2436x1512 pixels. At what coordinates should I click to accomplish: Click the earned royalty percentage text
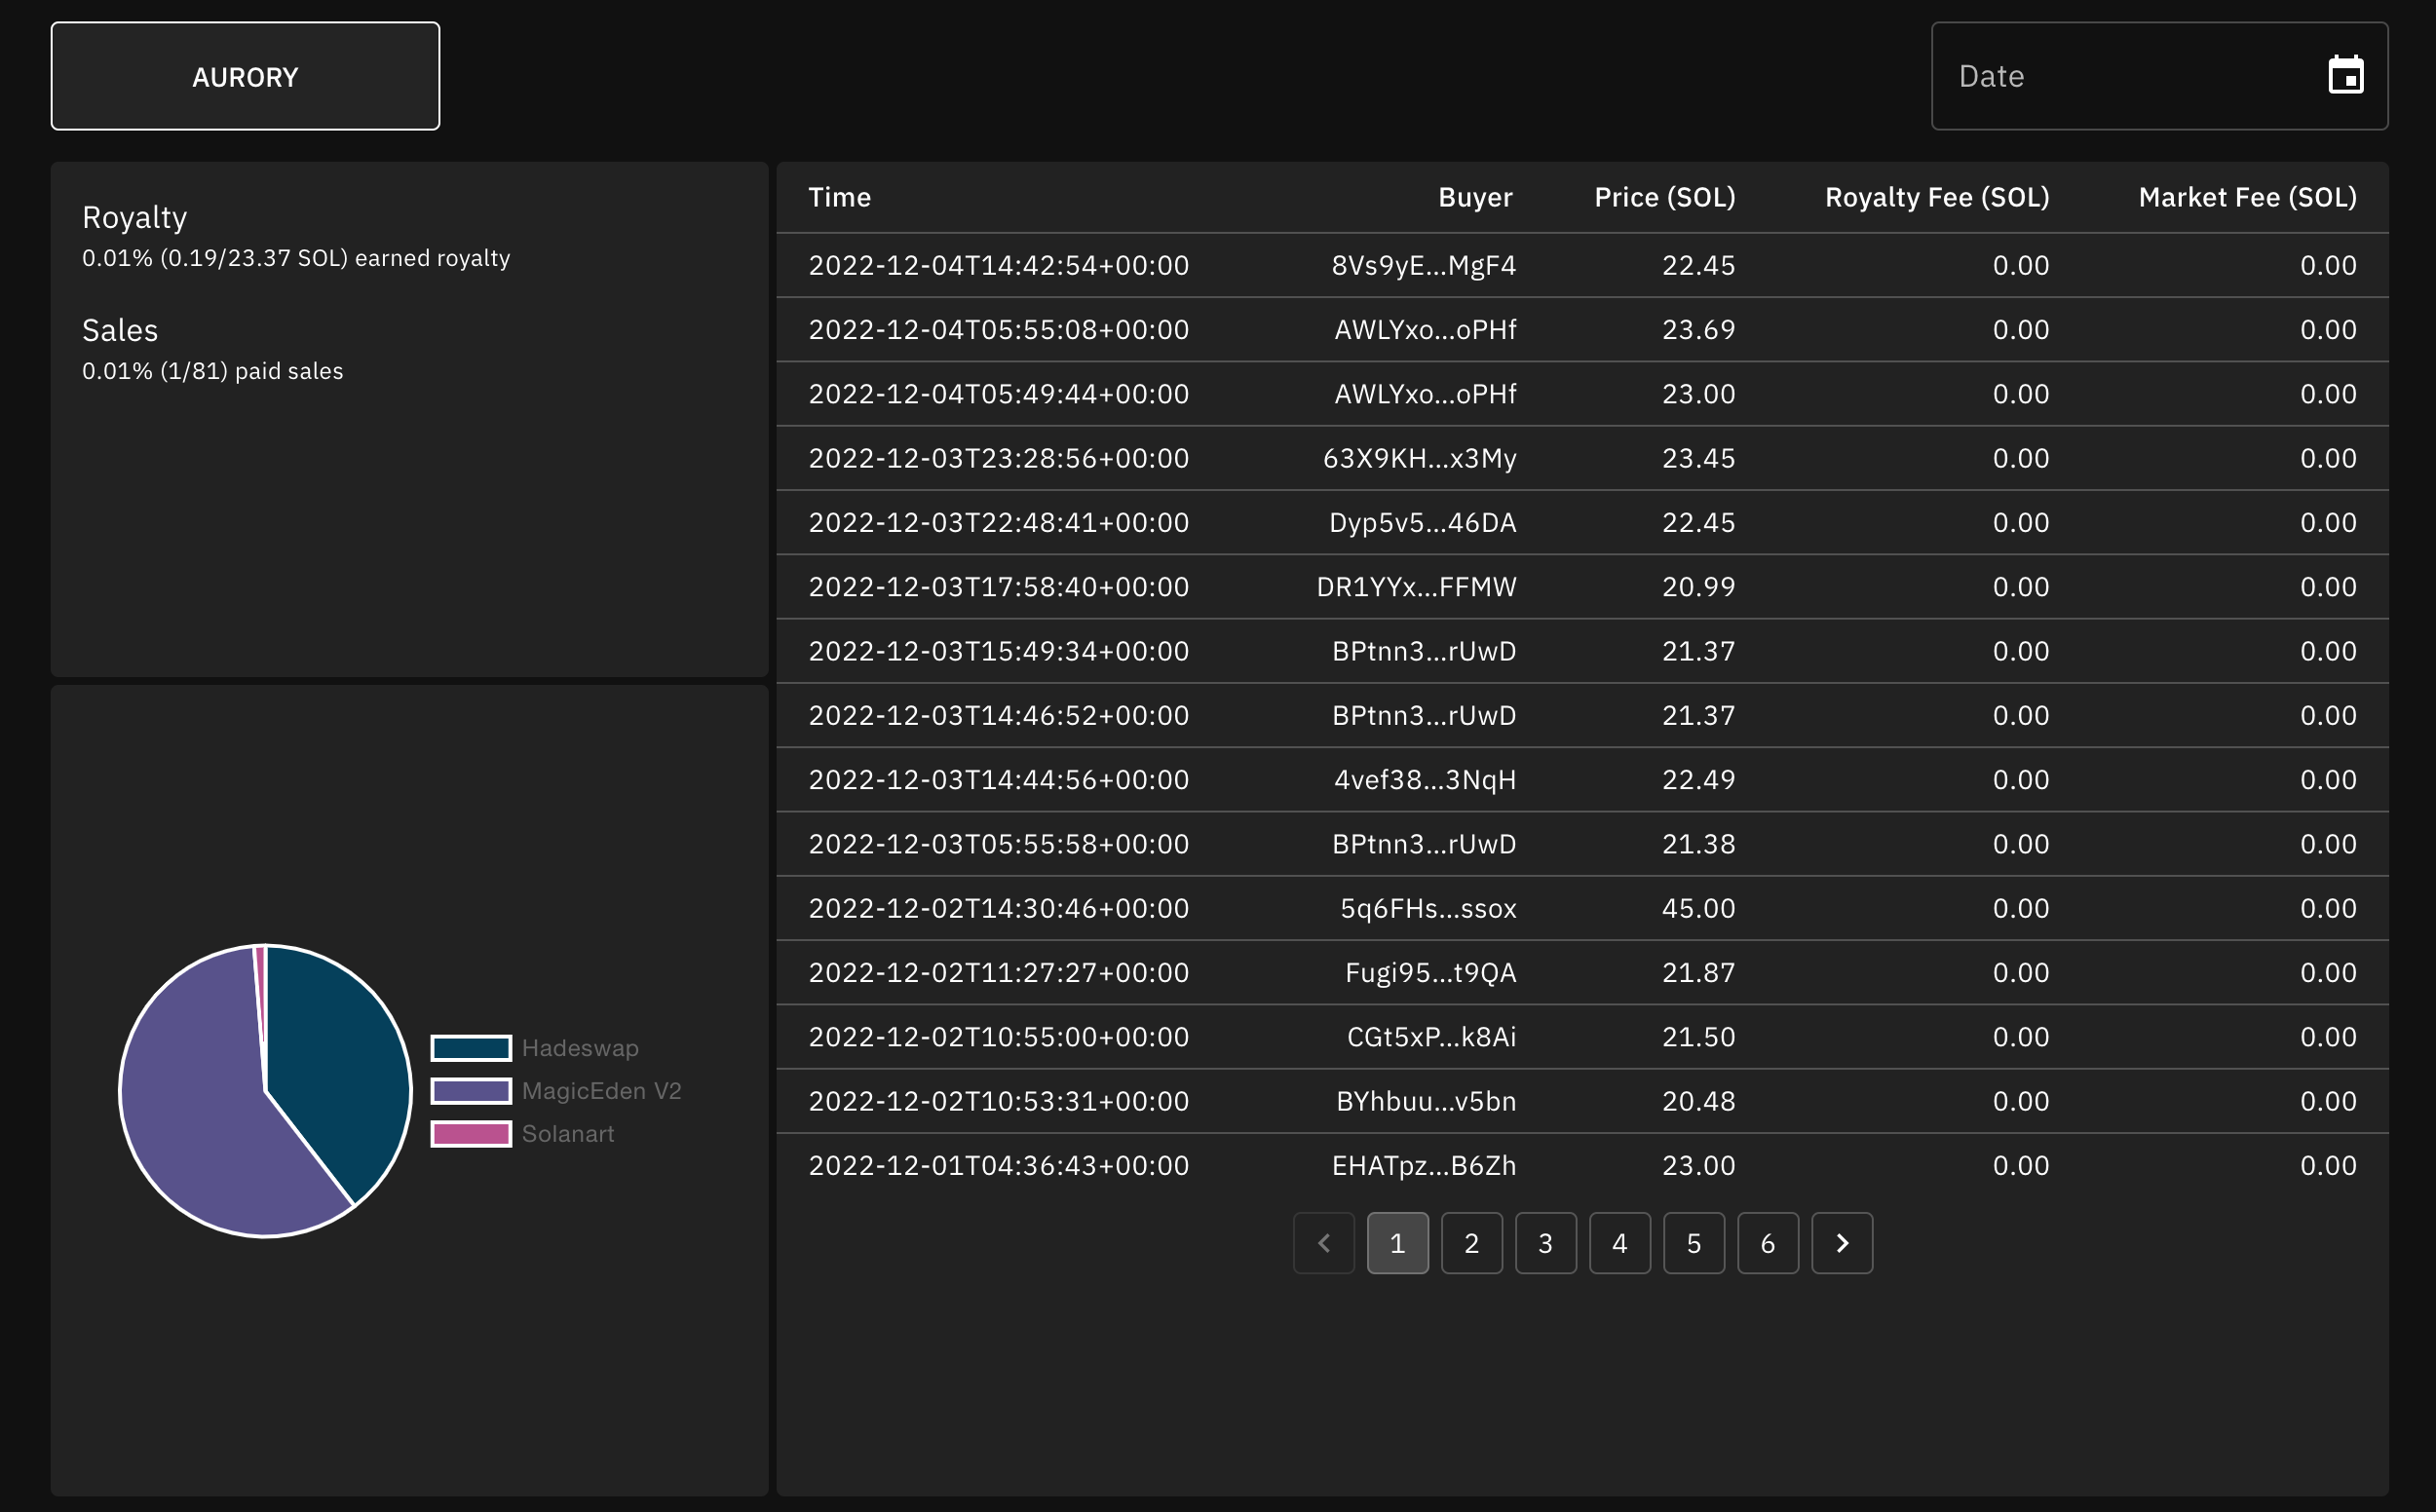click(296, 258)
